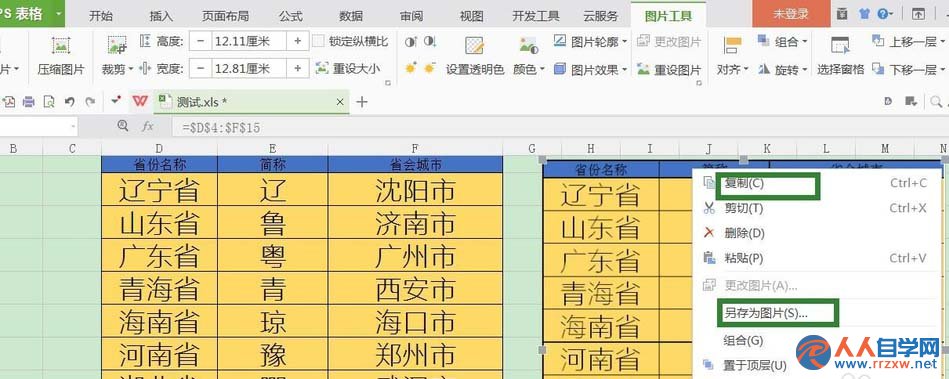Open the 审阅 (Review) tab
This screenshot has height=379, width=949.
pos(412,16)
